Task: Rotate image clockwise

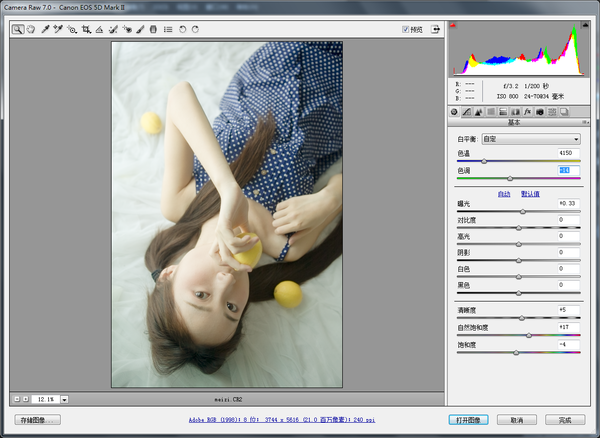Action: [x=195, y=30]
